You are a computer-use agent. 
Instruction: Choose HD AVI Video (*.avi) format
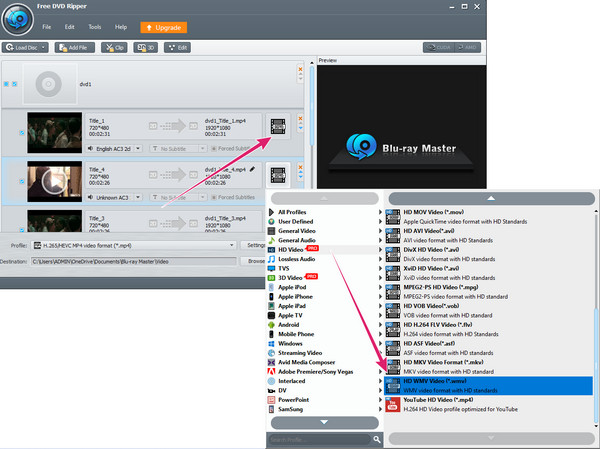(489, 235)
